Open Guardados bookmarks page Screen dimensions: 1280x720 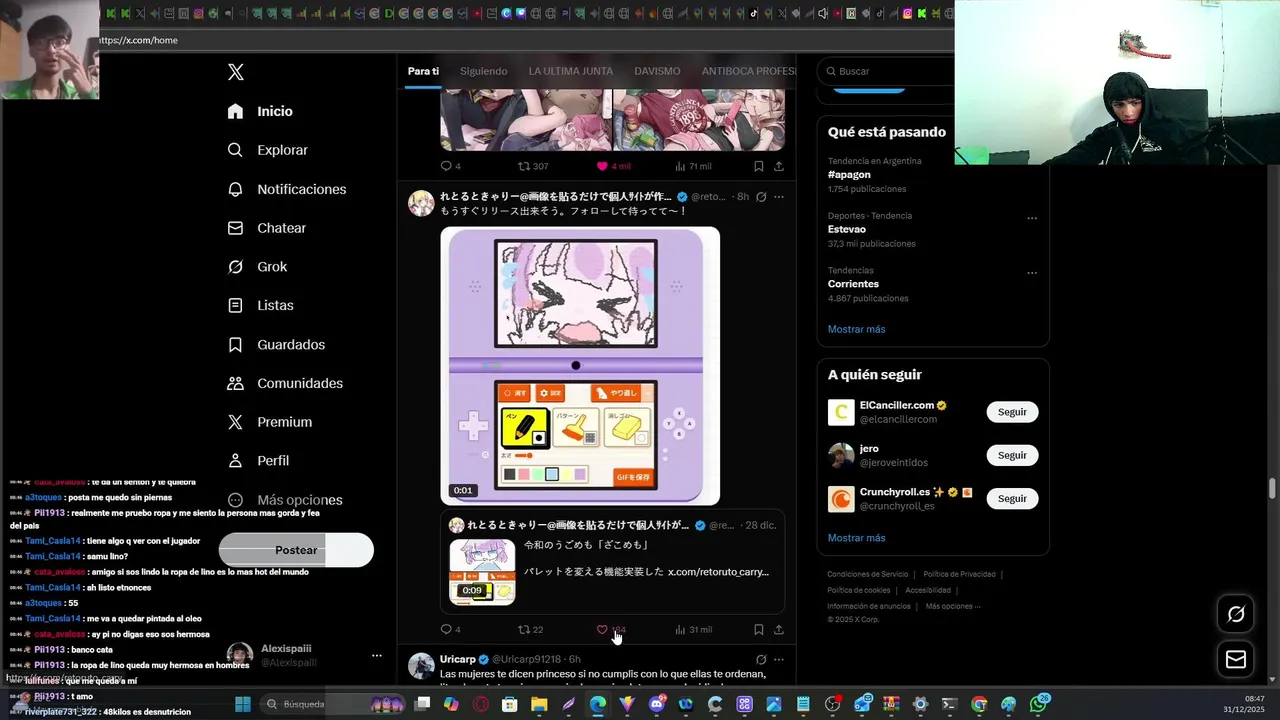click(276, 344)
